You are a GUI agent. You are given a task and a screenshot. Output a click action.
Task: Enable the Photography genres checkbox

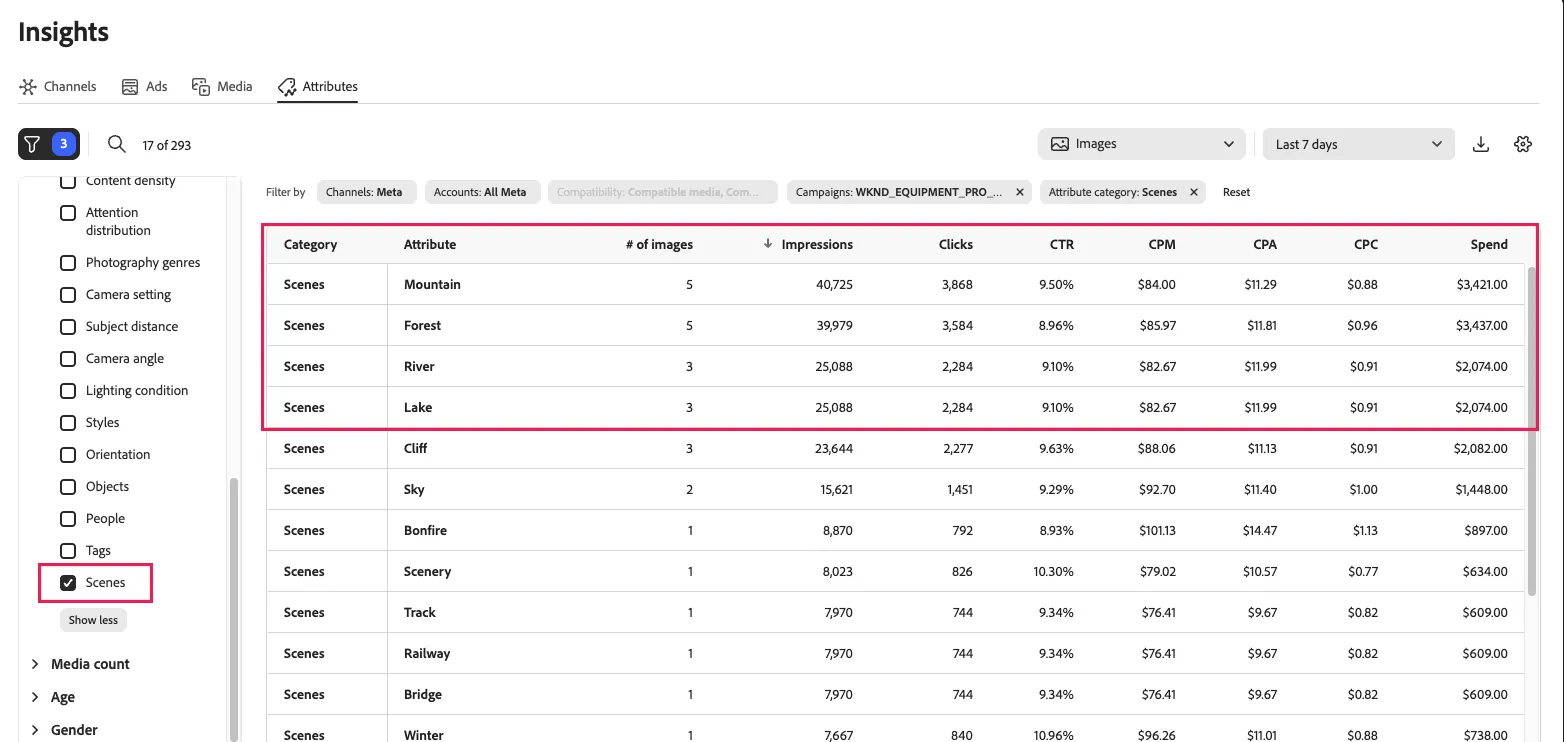(x=68, y=263)
